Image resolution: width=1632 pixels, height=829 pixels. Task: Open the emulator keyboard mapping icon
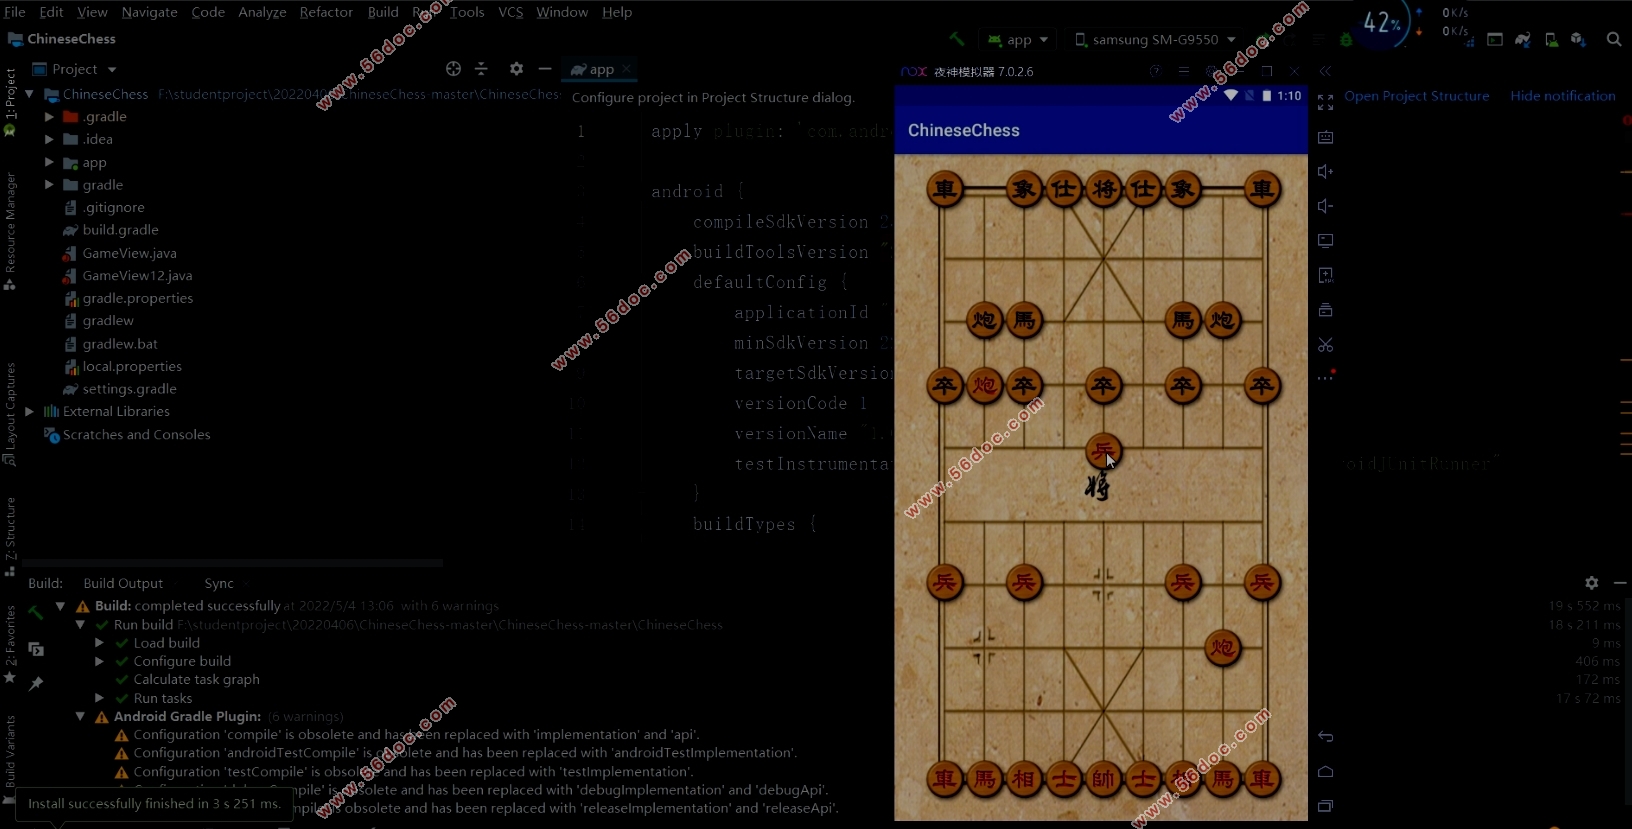coord(1325,137)
